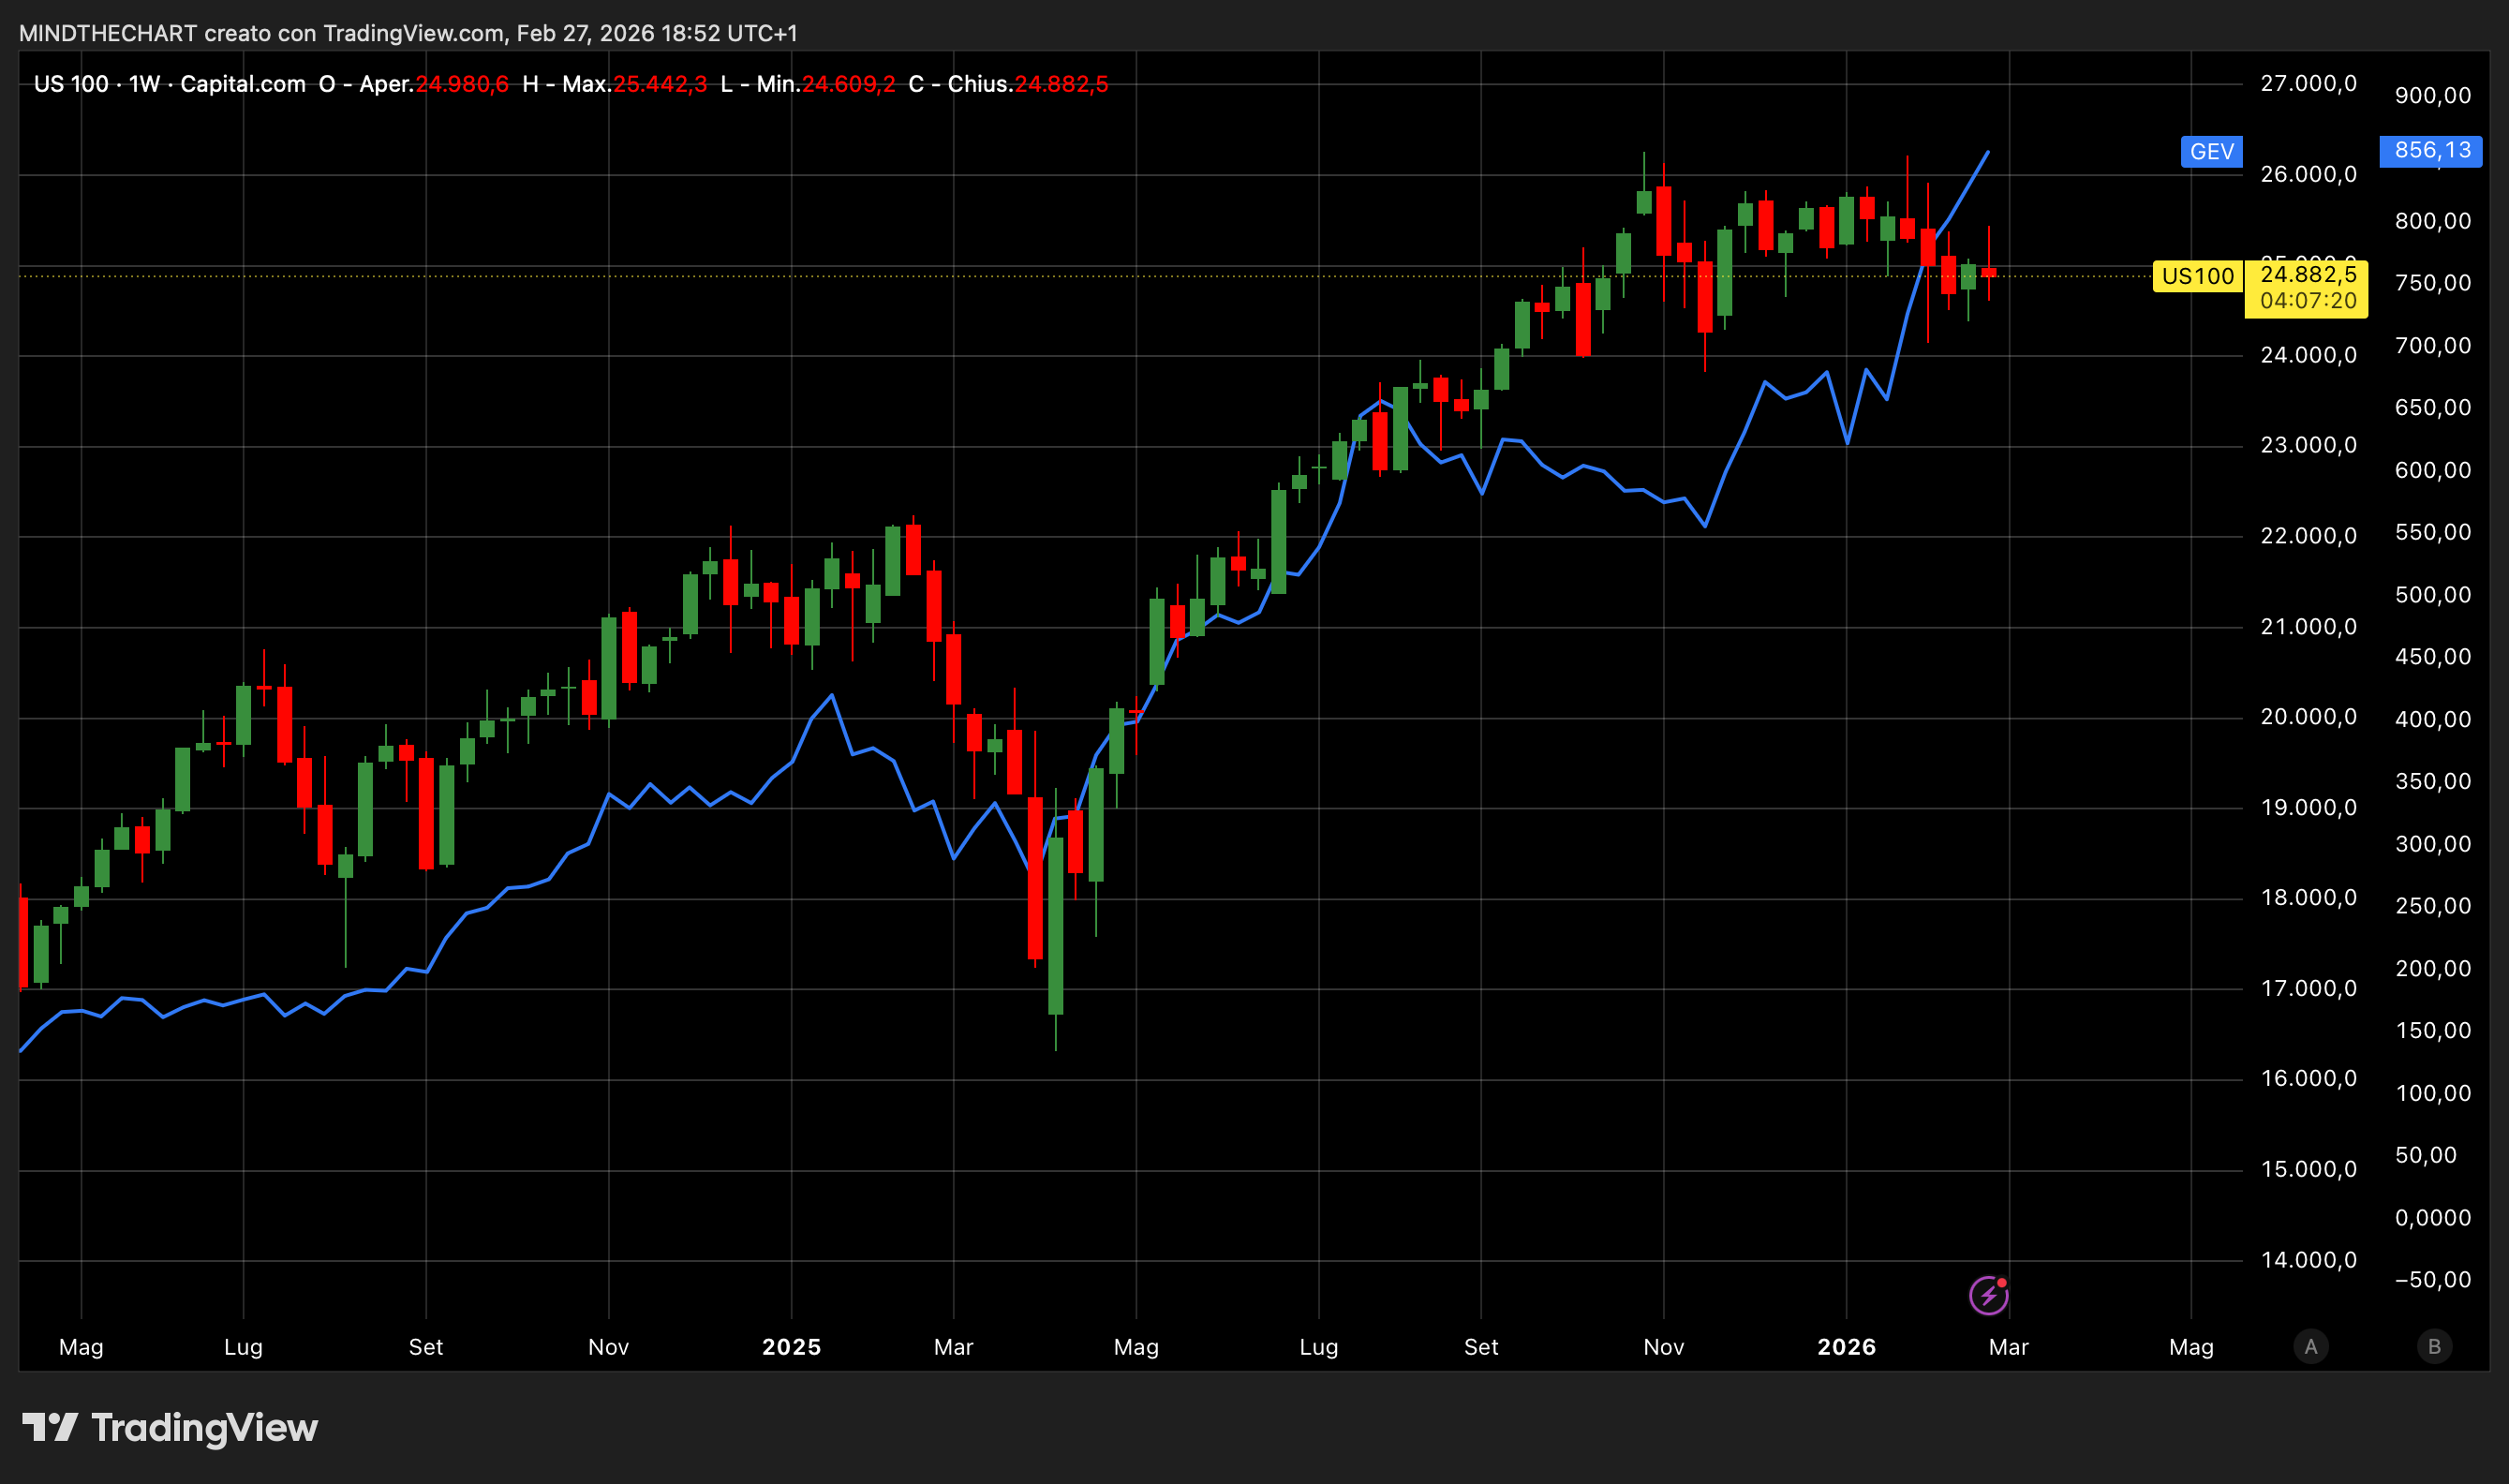2509x1484 pixels.
Task: Click the B scale button
Action: click(x=2434, y=1347)
